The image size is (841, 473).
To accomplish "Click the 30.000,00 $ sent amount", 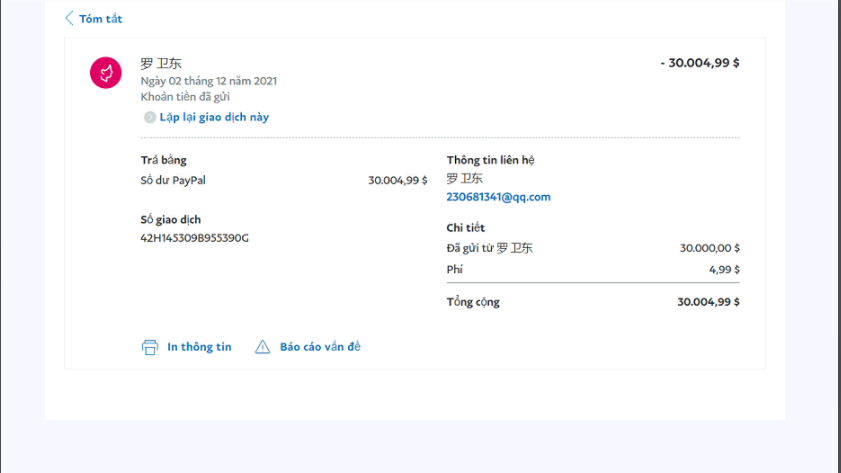I will [709, 248].
